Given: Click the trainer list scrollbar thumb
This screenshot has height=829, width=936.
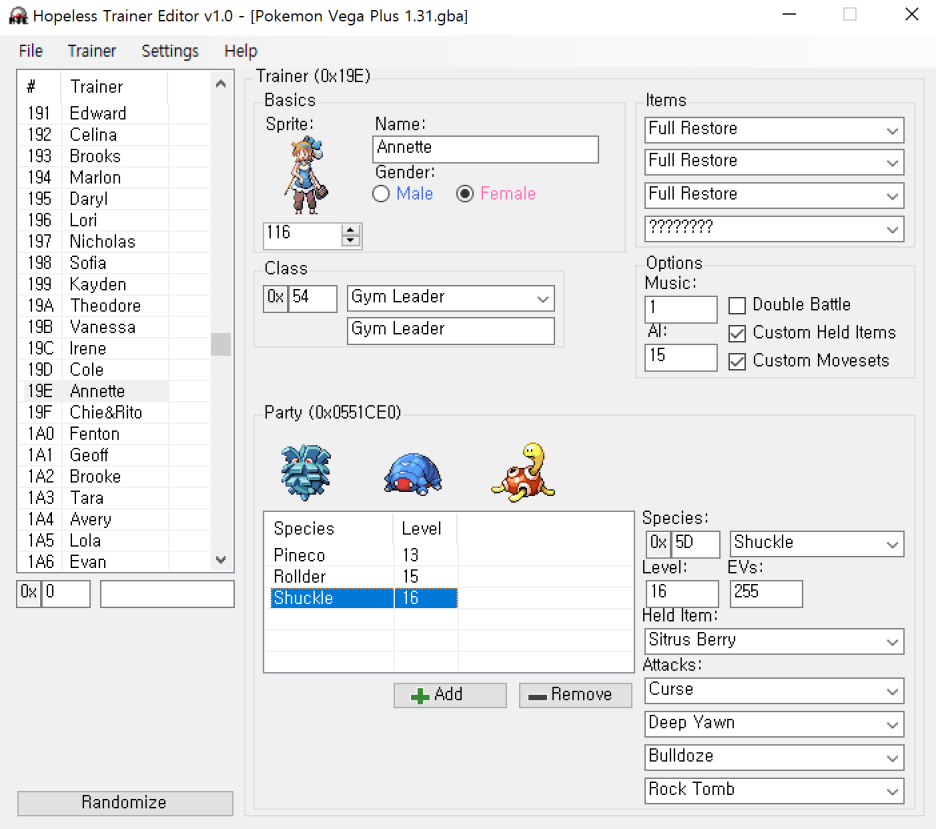Looking at the screenshot, I should click(221, 344).
